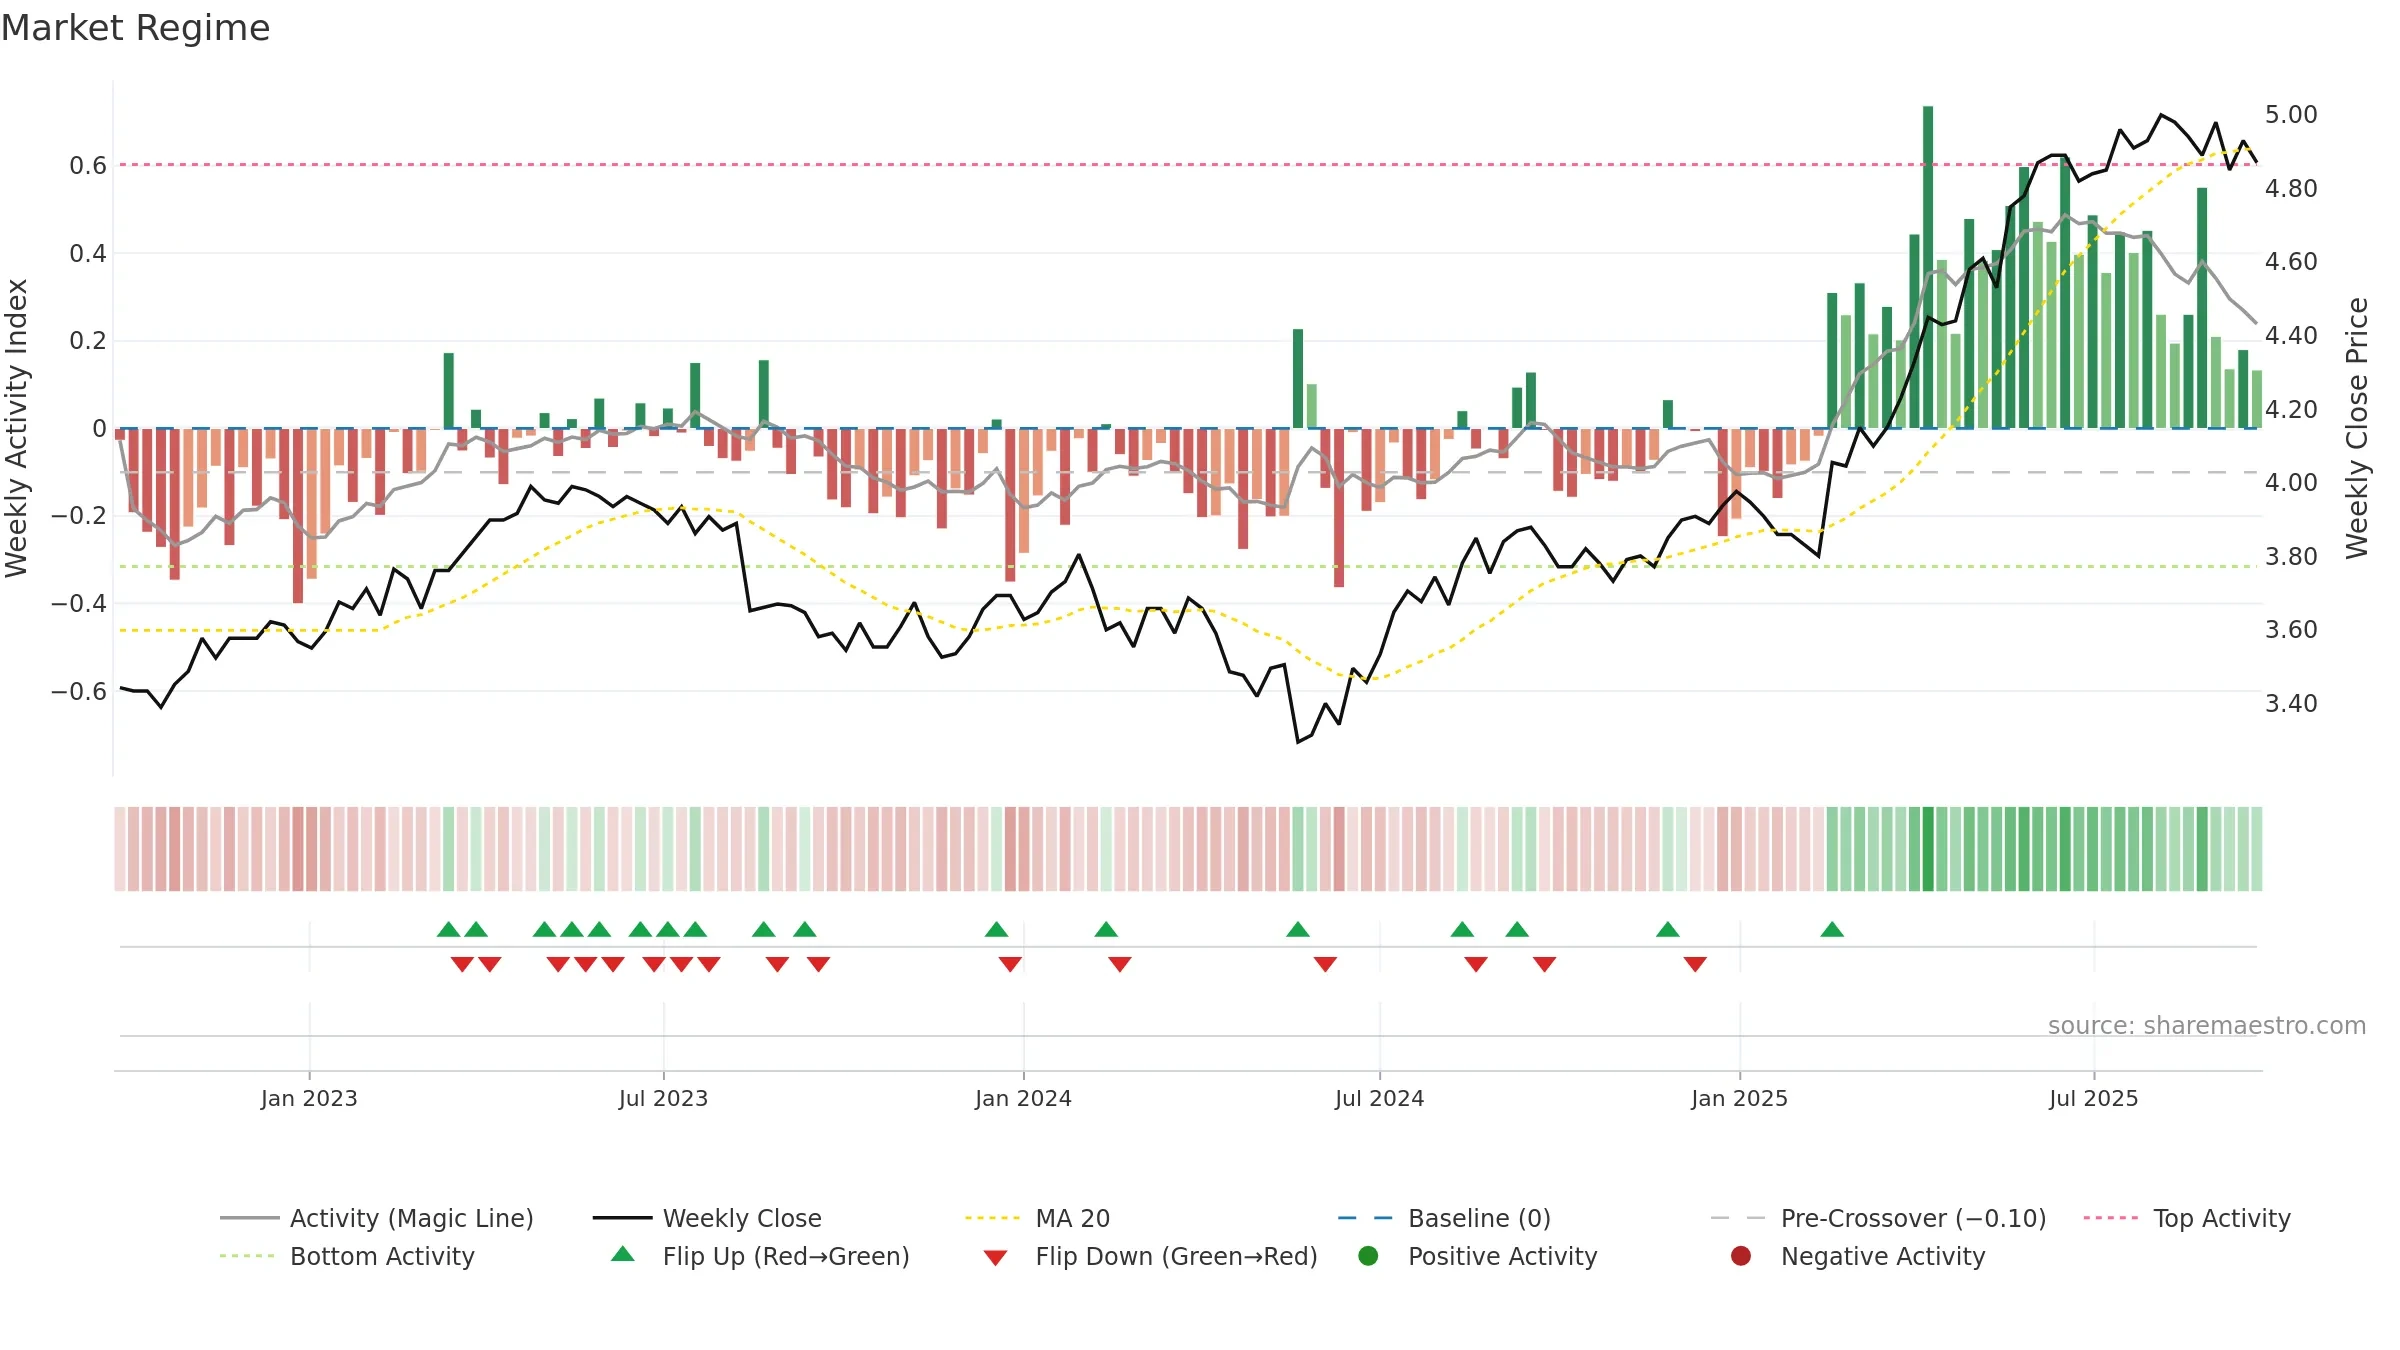The height and width of the screenshot is (1350, 2400).
Task: Click the 3.60 price axis tick
Action: point(2291,629)
